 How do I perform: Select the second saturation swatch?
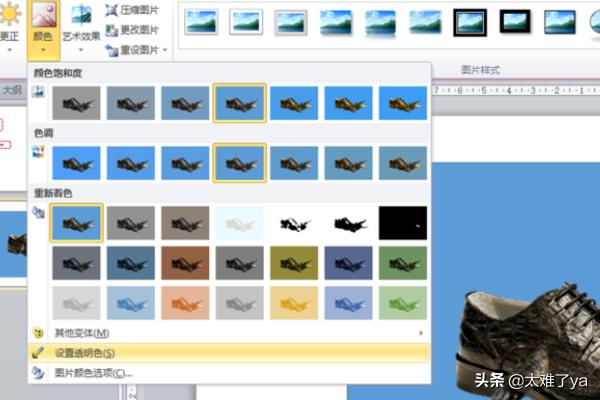131,103
